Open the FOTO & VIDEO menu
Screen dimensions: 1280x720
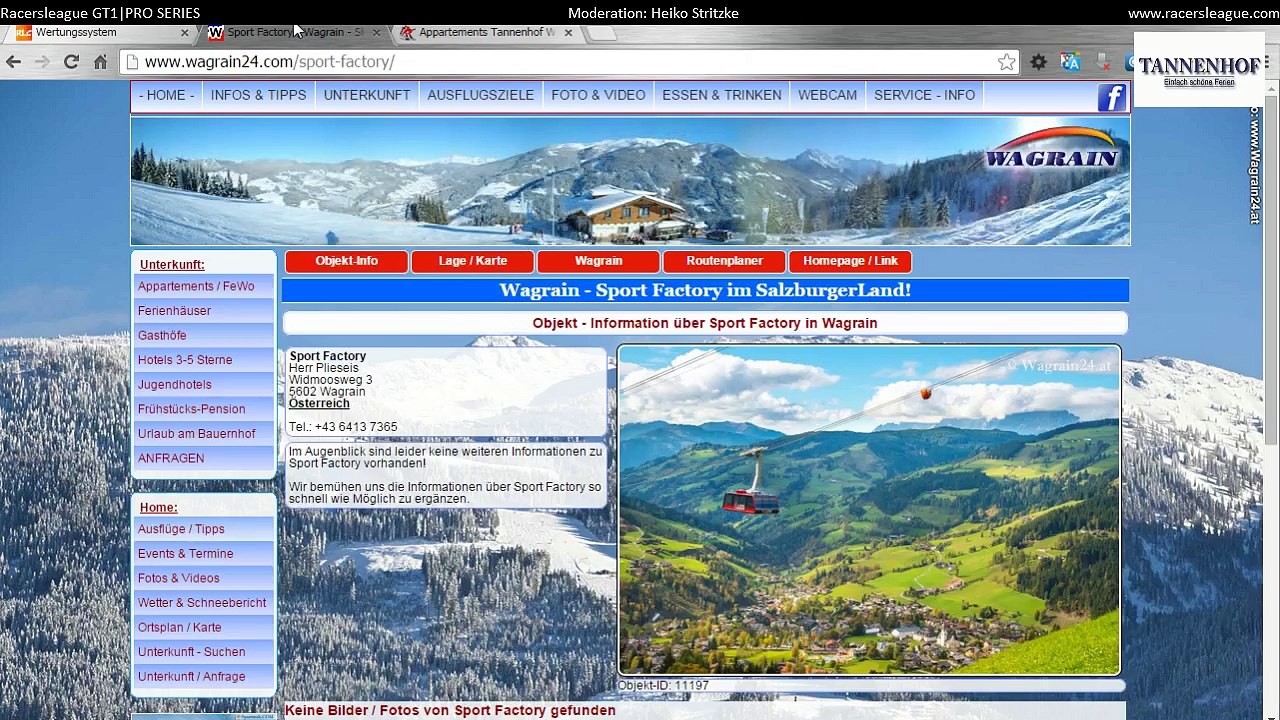[598, 95]
